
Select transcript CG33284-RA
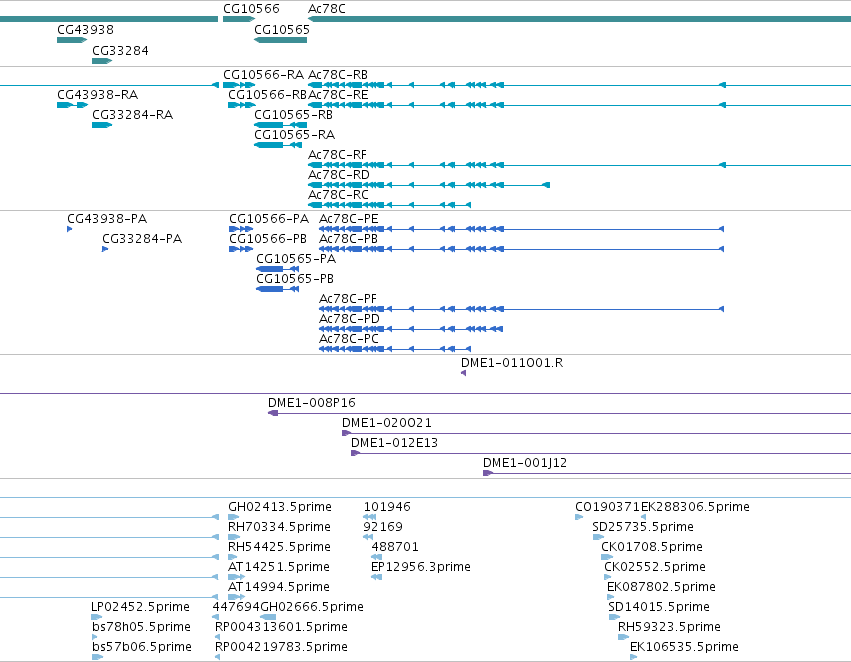pyautogui.click(x=132, y=114)
